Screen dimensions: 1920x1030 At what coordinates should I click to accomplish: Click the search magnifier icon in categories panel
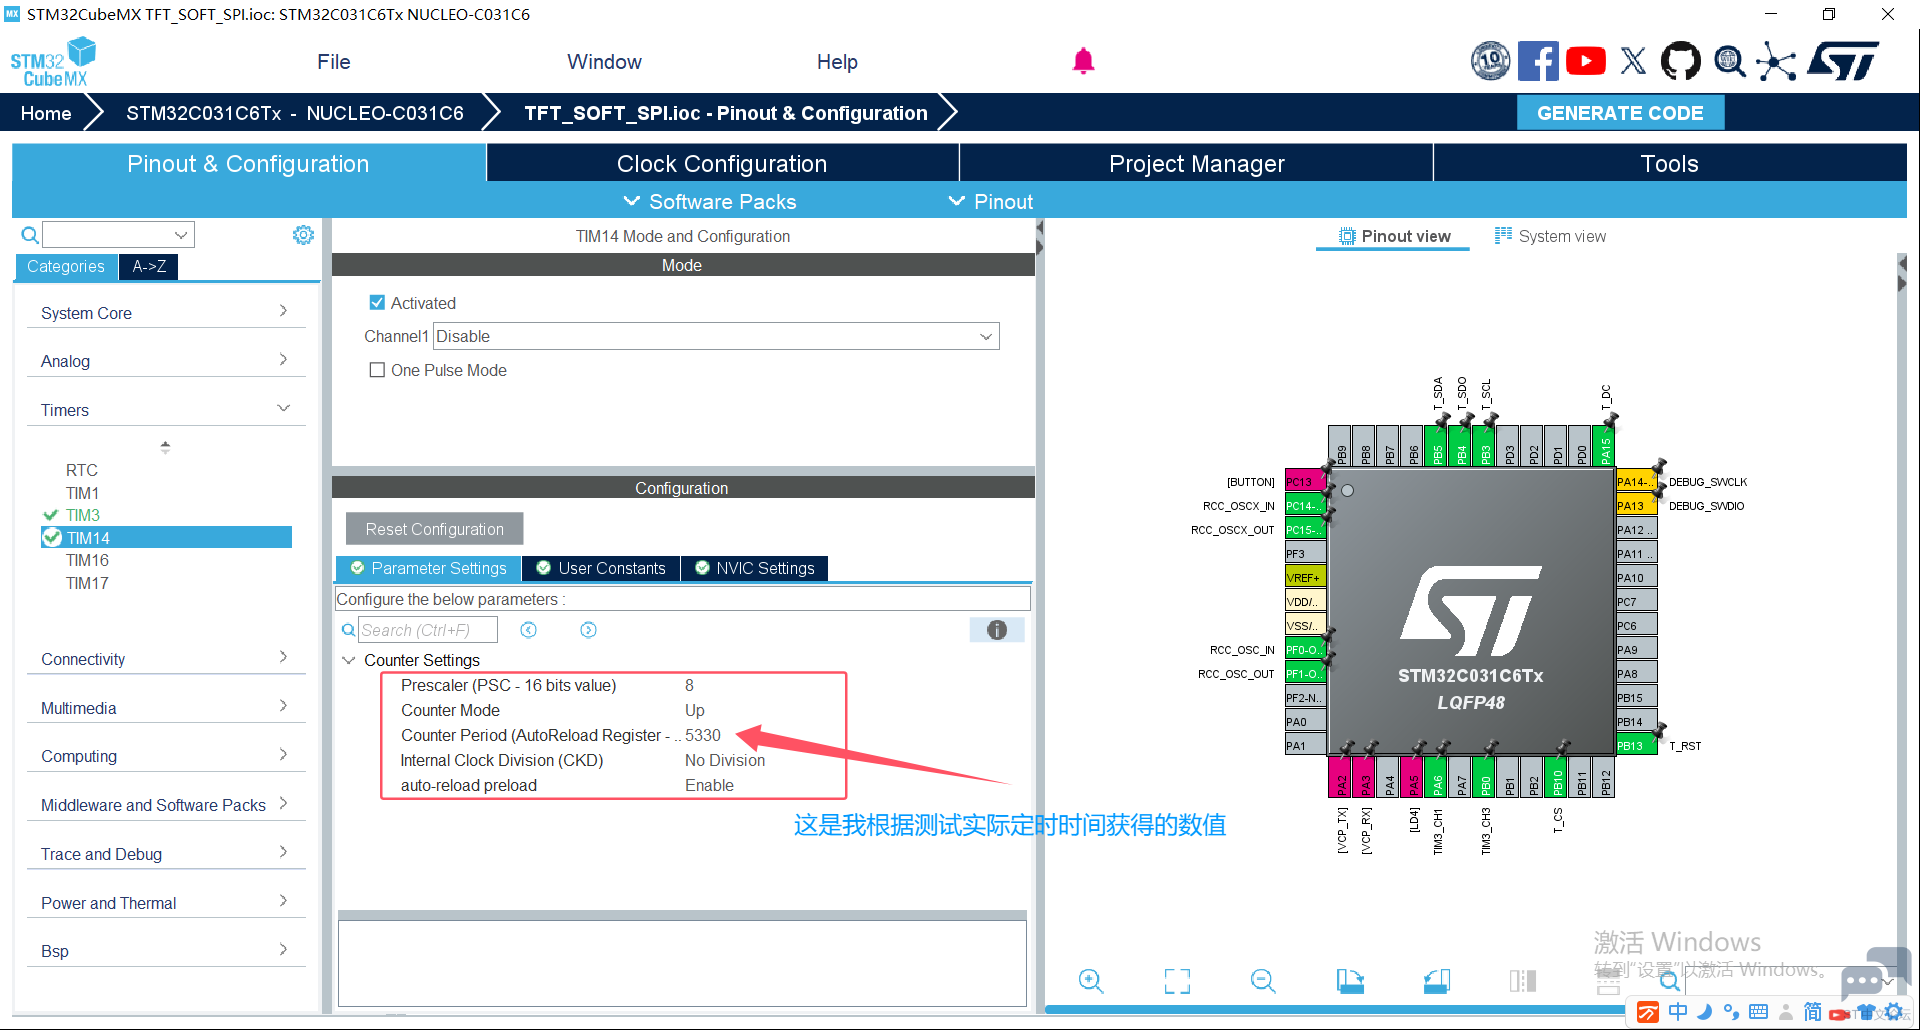(30, 235)
